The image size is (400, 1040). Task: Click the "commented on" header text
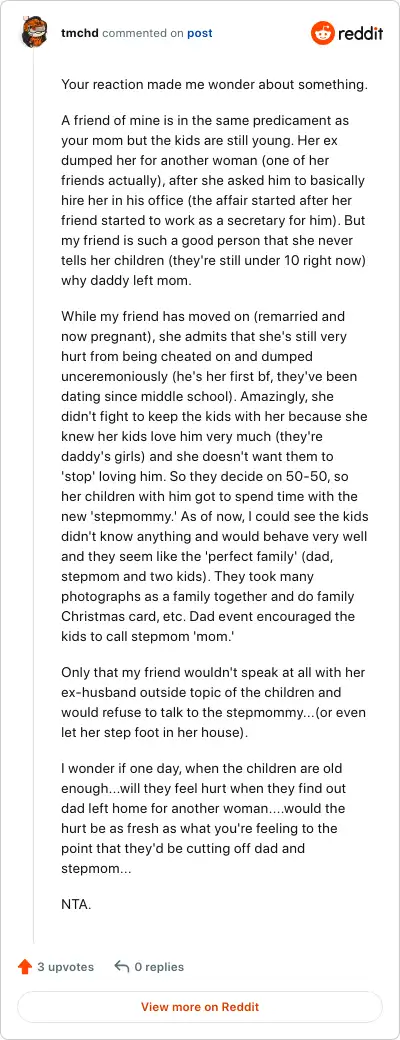pyautogui.click(x=143, y=32)
